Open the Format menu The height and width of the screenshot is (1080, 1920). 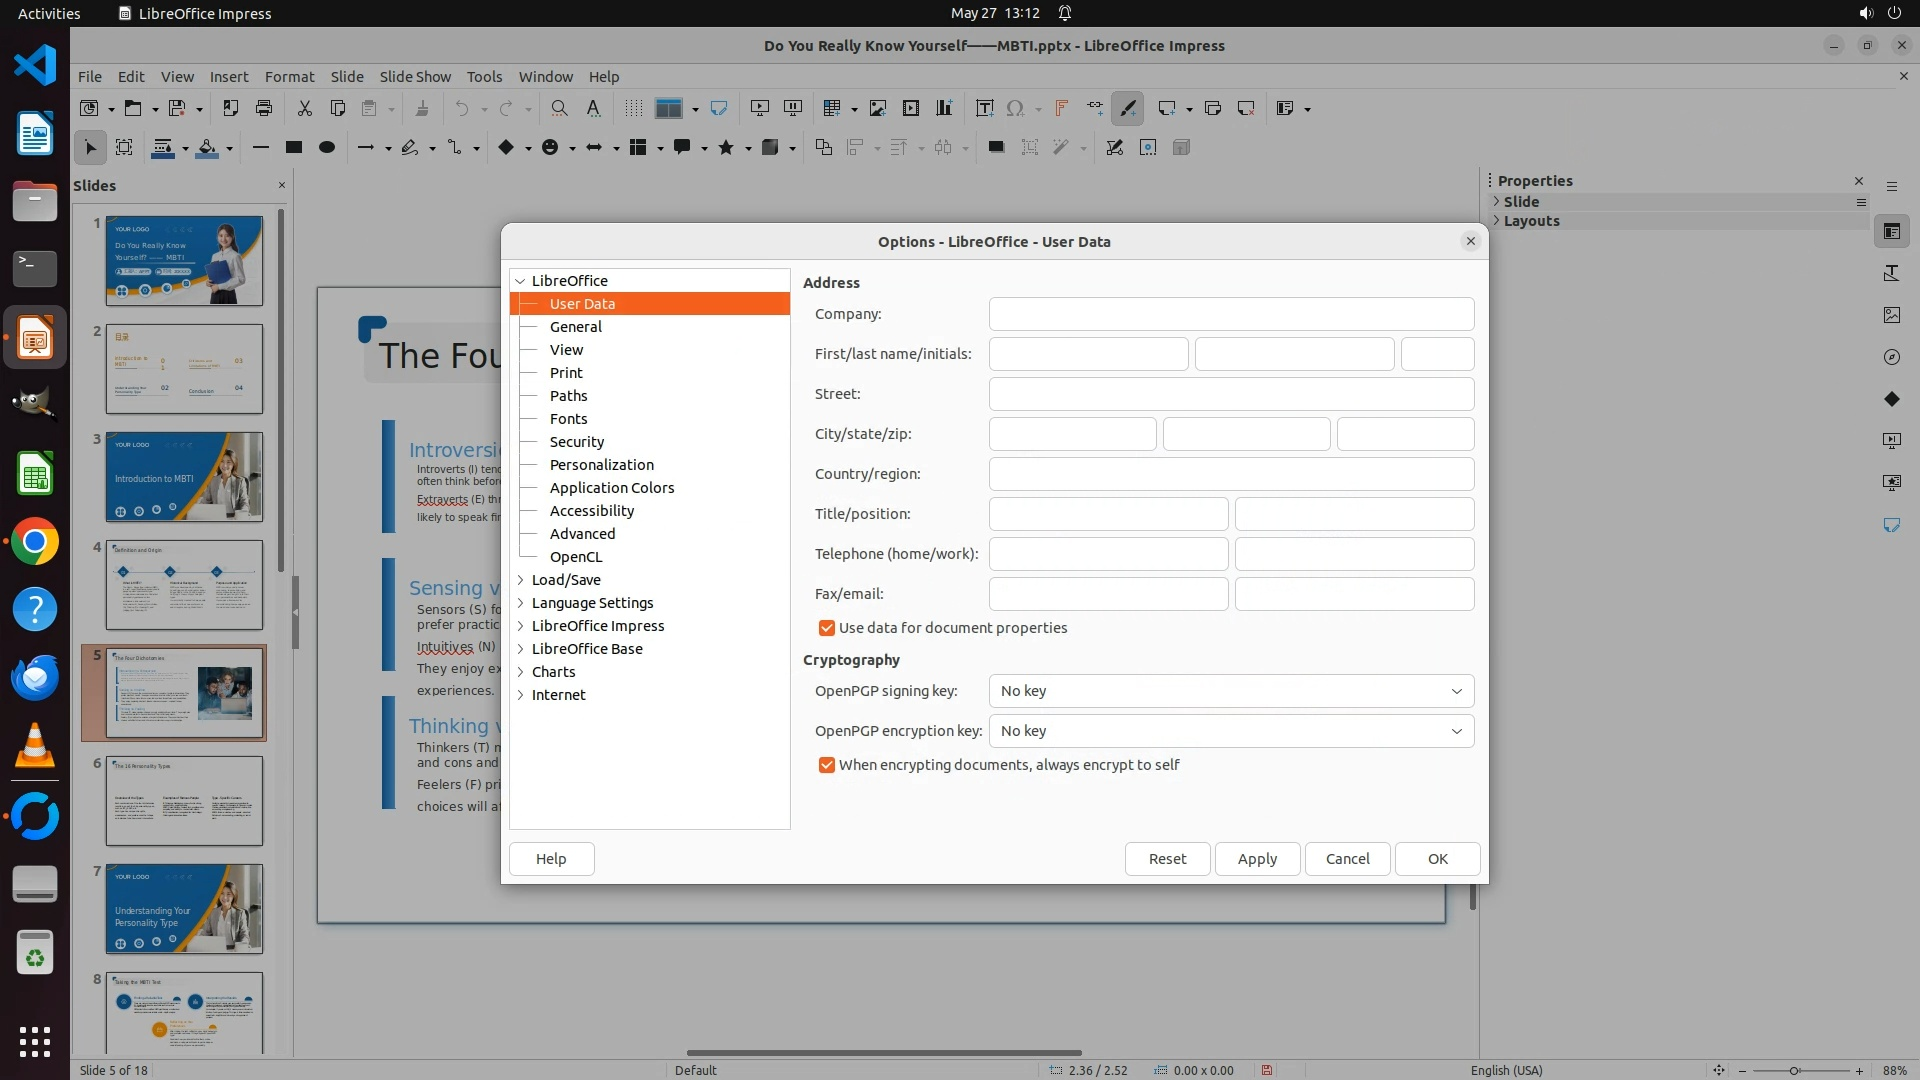click(289, 76)
